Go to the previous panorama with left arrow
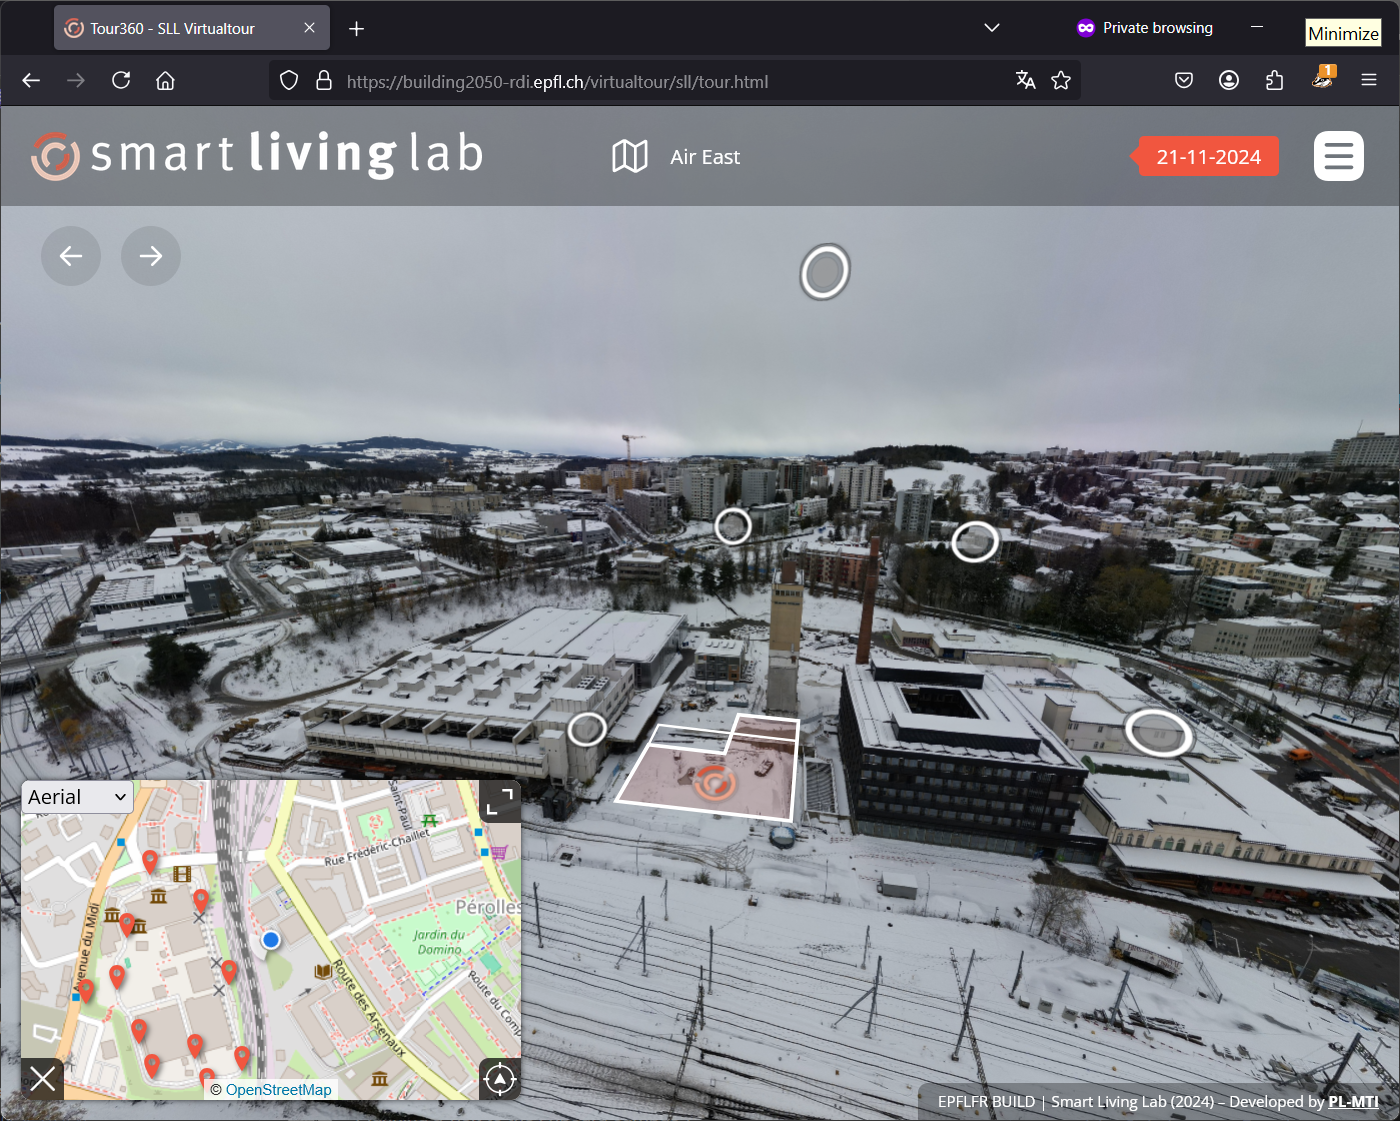 [x=71, y=256]
